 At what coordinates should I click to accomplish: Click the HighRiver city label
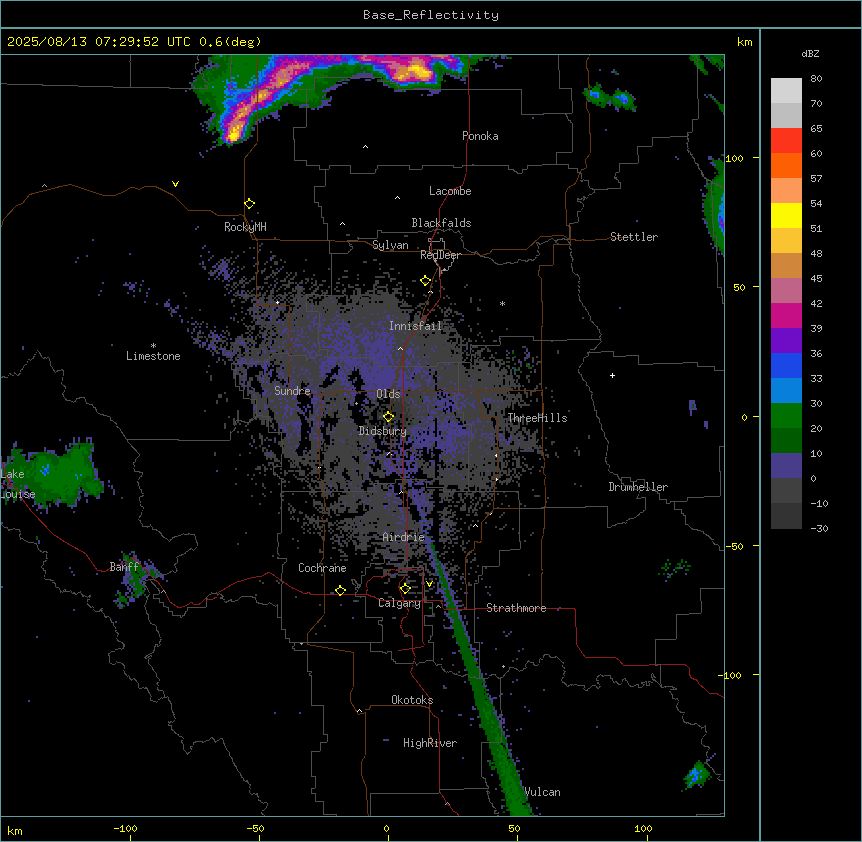point(430,743)
